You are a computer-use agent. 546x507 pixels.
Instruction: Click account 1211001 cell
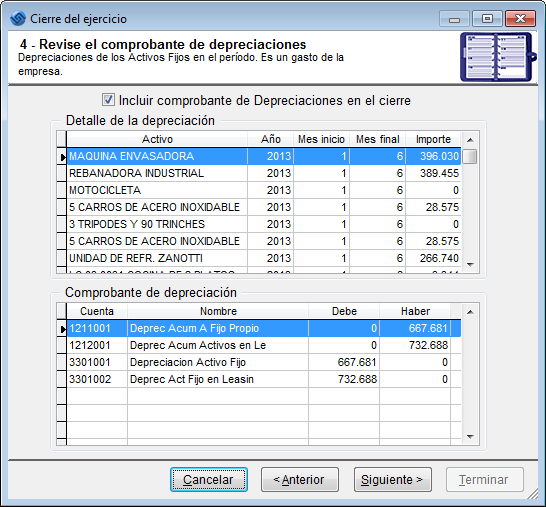pos(97,328)
